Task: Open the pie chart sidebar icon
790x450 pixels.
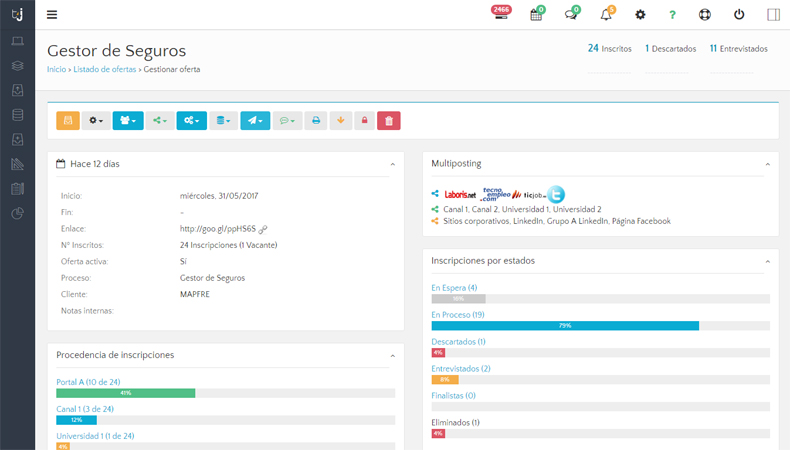Action: [x=18, y=214]
